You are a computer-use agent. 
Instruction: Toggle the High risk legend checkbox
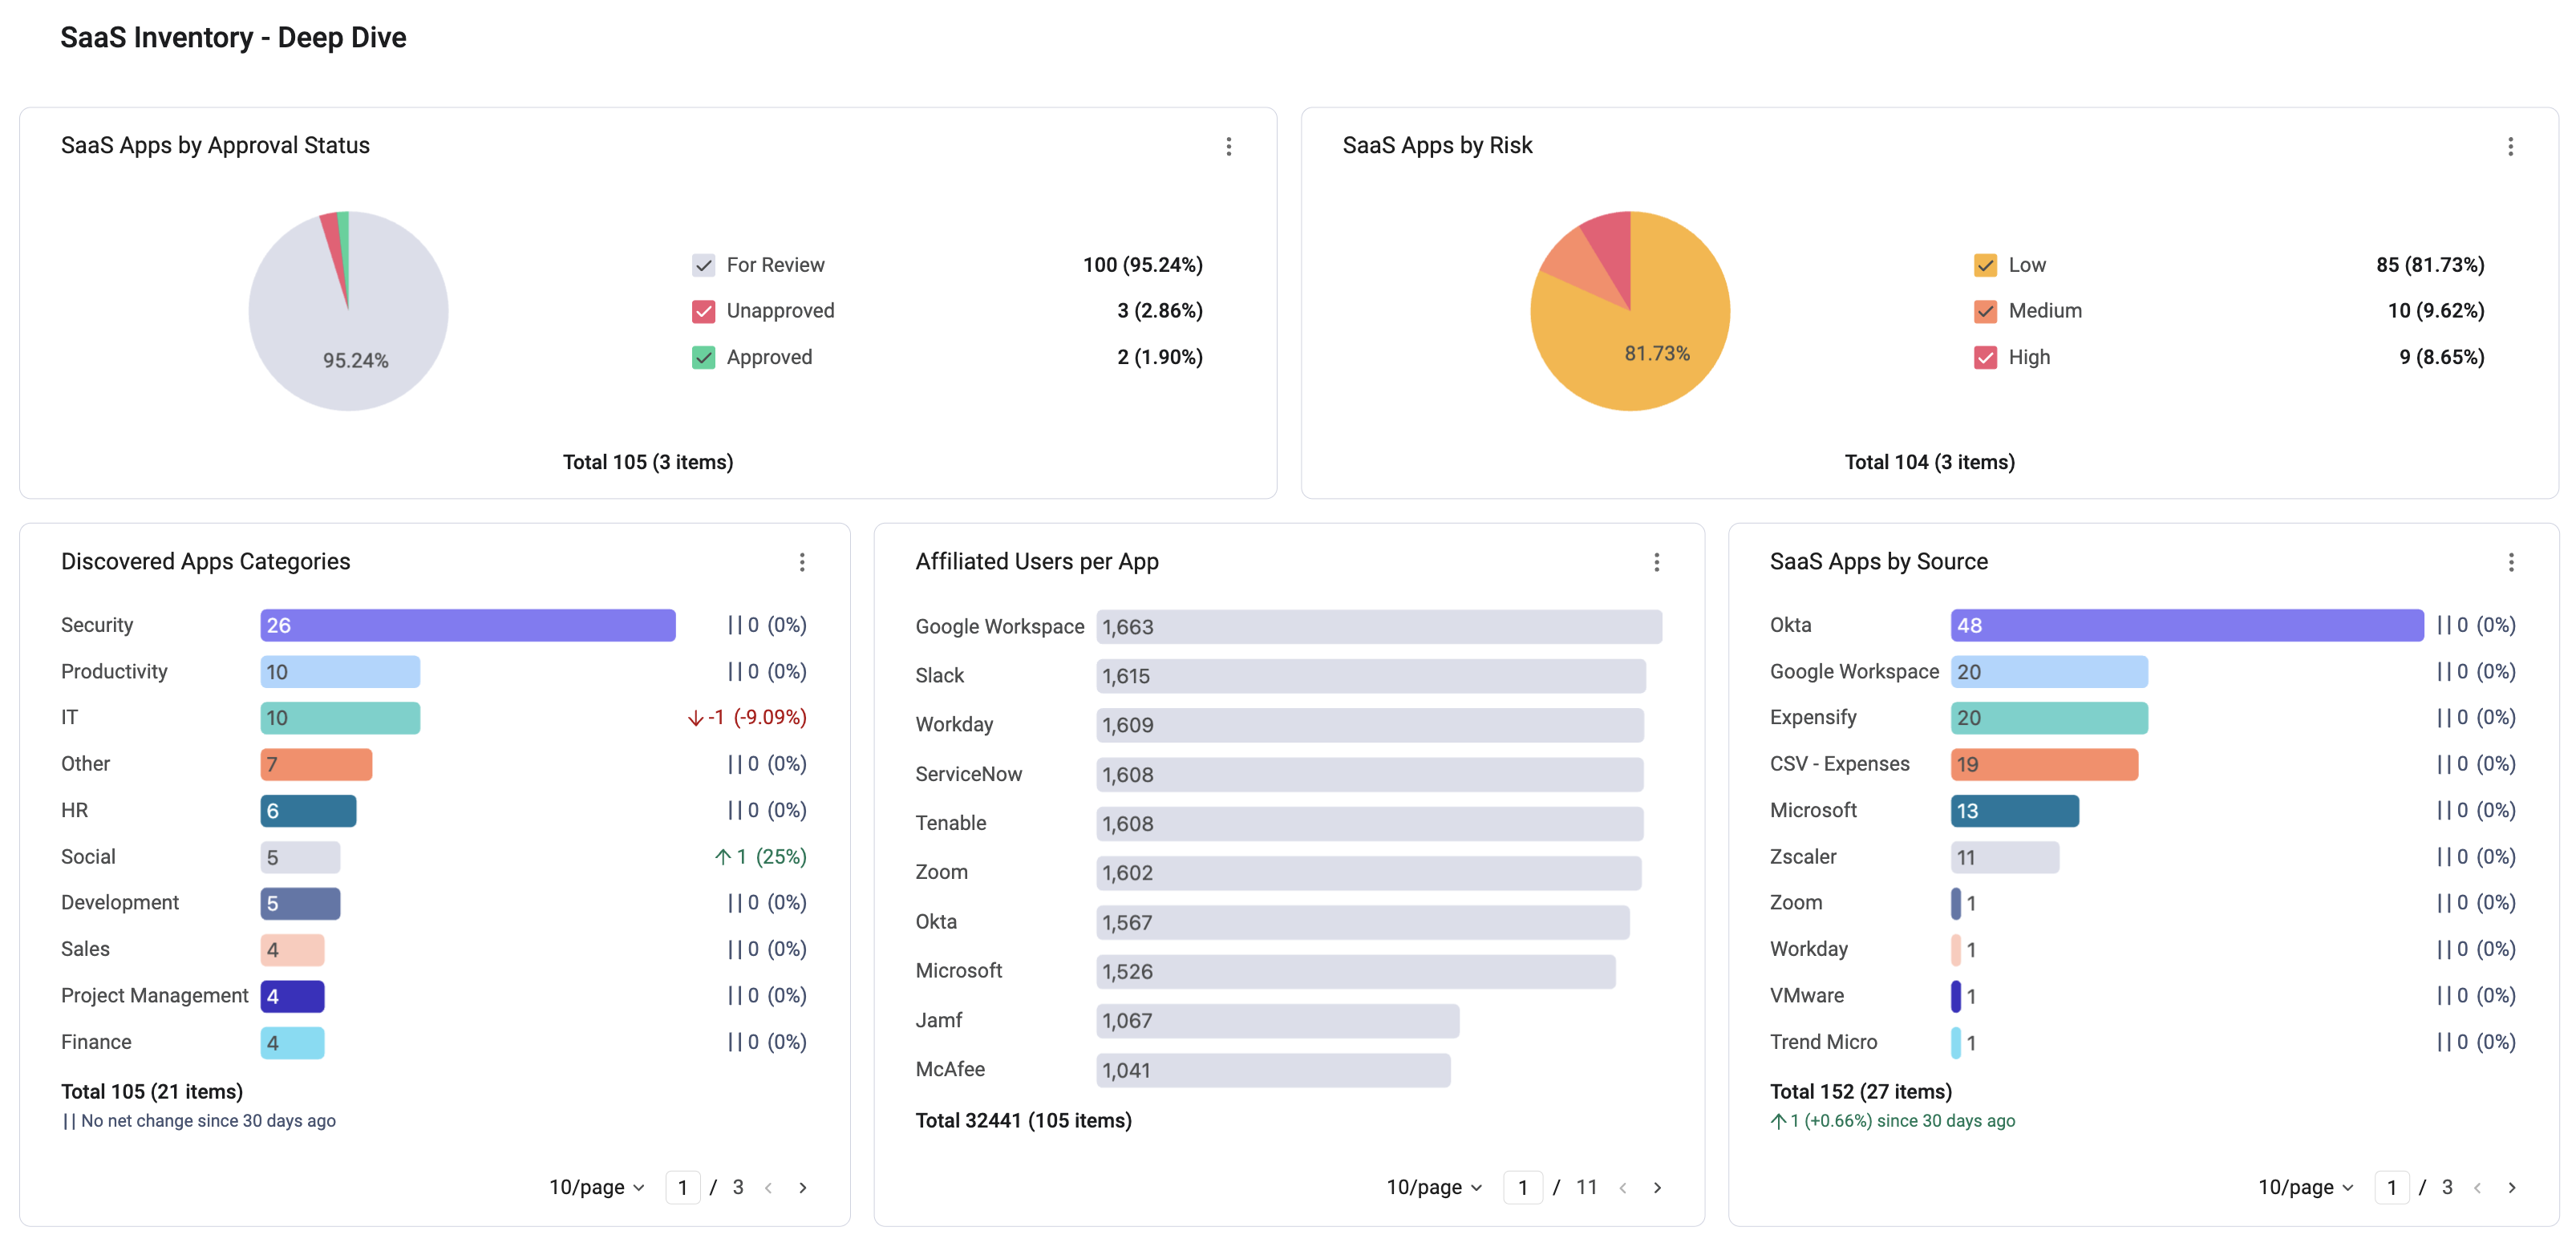[1985, 357]
